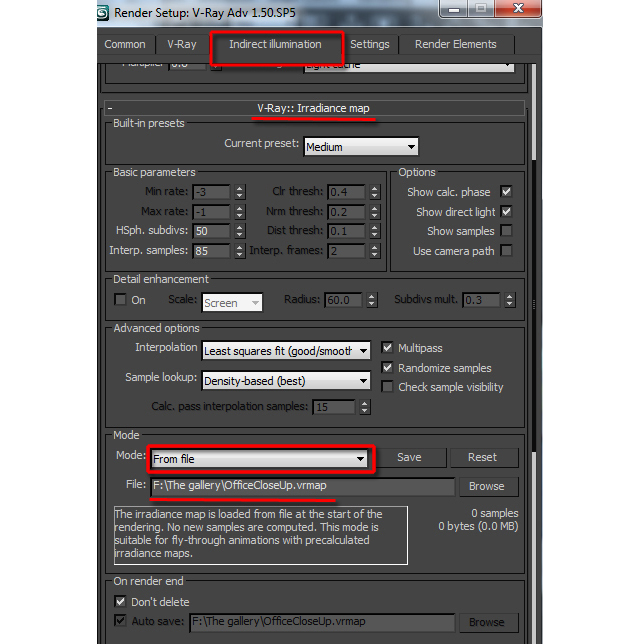Screen dimensions: 640x644
Task: Click the Dist thresh spinner arrows
Action: (374, 231)
